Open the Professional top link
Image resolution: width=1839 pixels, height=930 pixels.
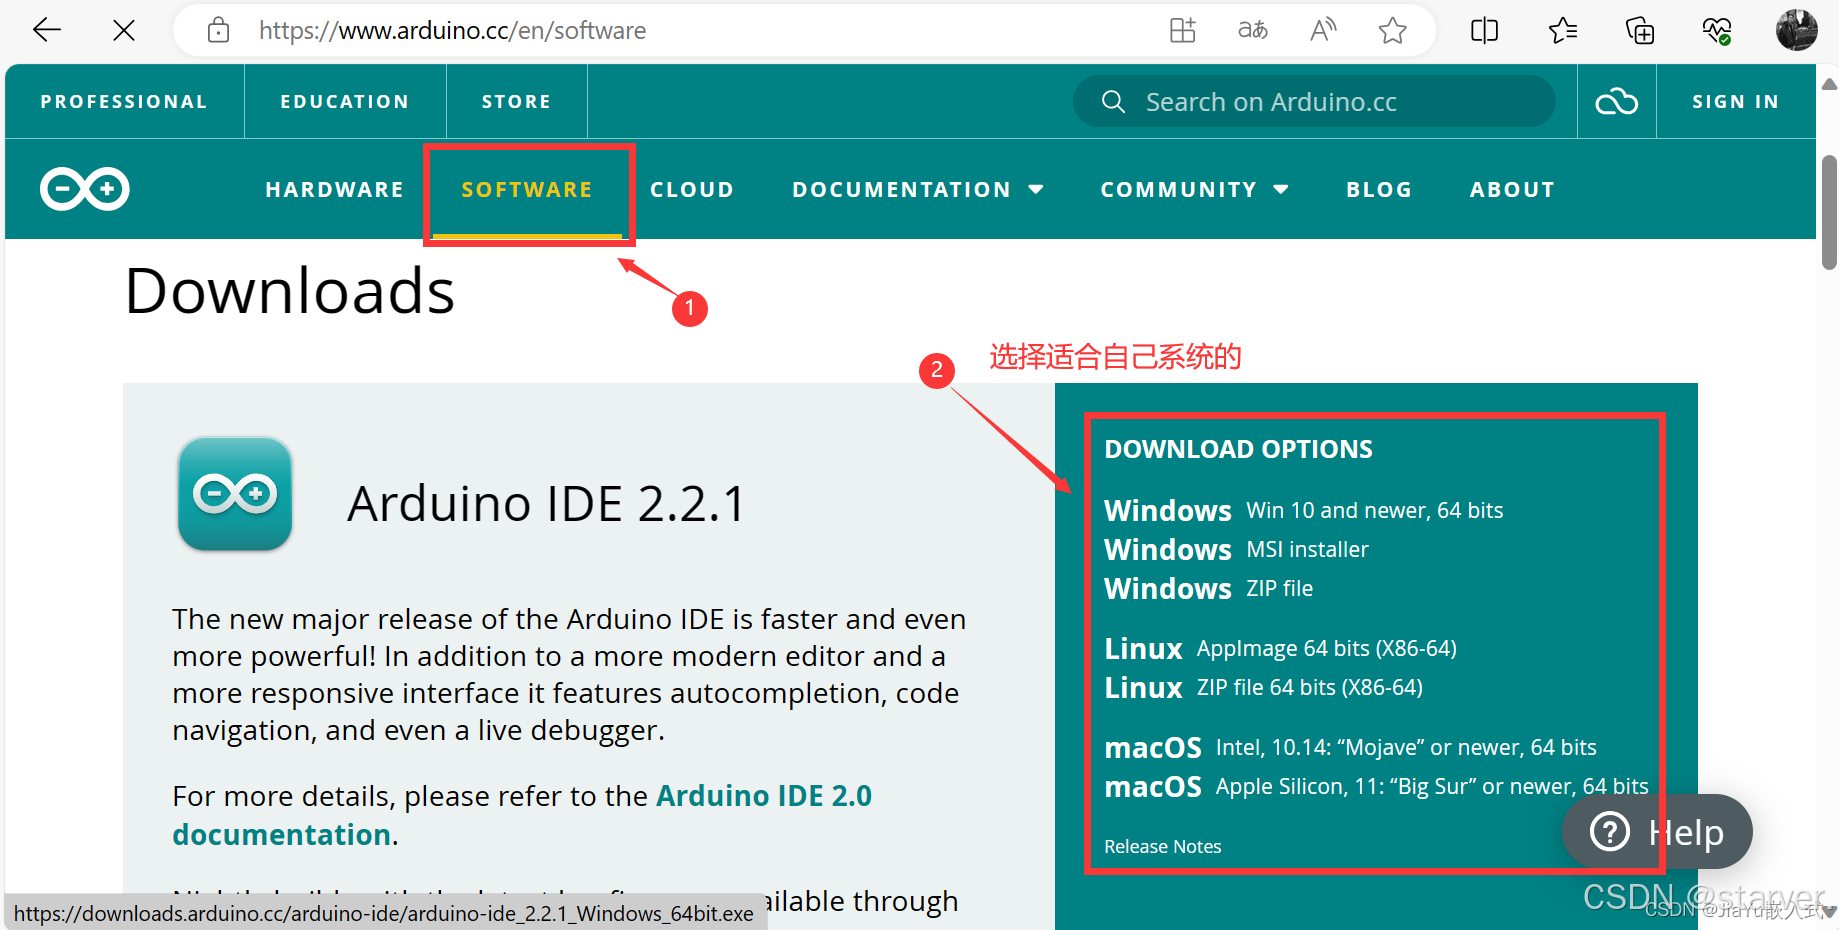(x=124, y=101)
